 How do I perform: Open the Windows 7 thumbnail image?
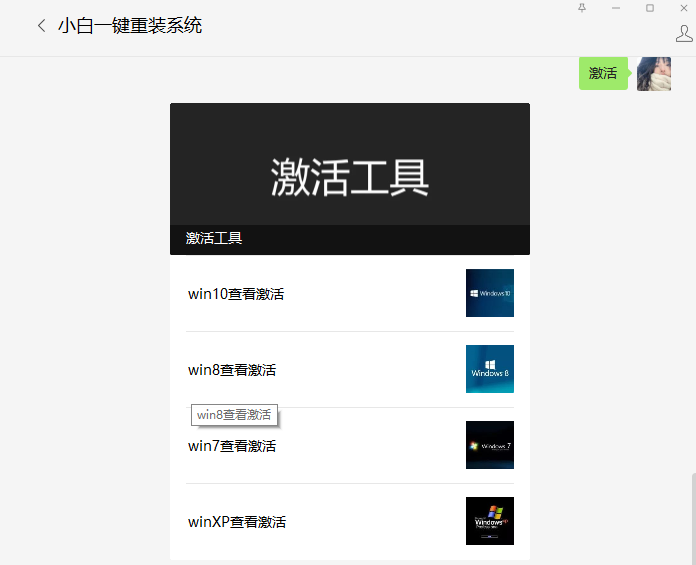coord(489,445)
